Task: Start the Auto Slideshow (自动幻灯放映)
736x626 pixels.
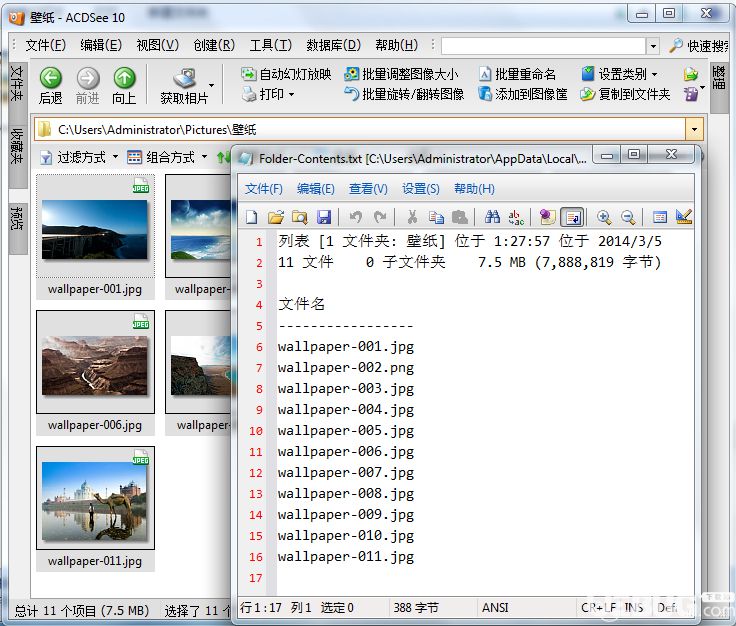Action: tap(286, 74)
